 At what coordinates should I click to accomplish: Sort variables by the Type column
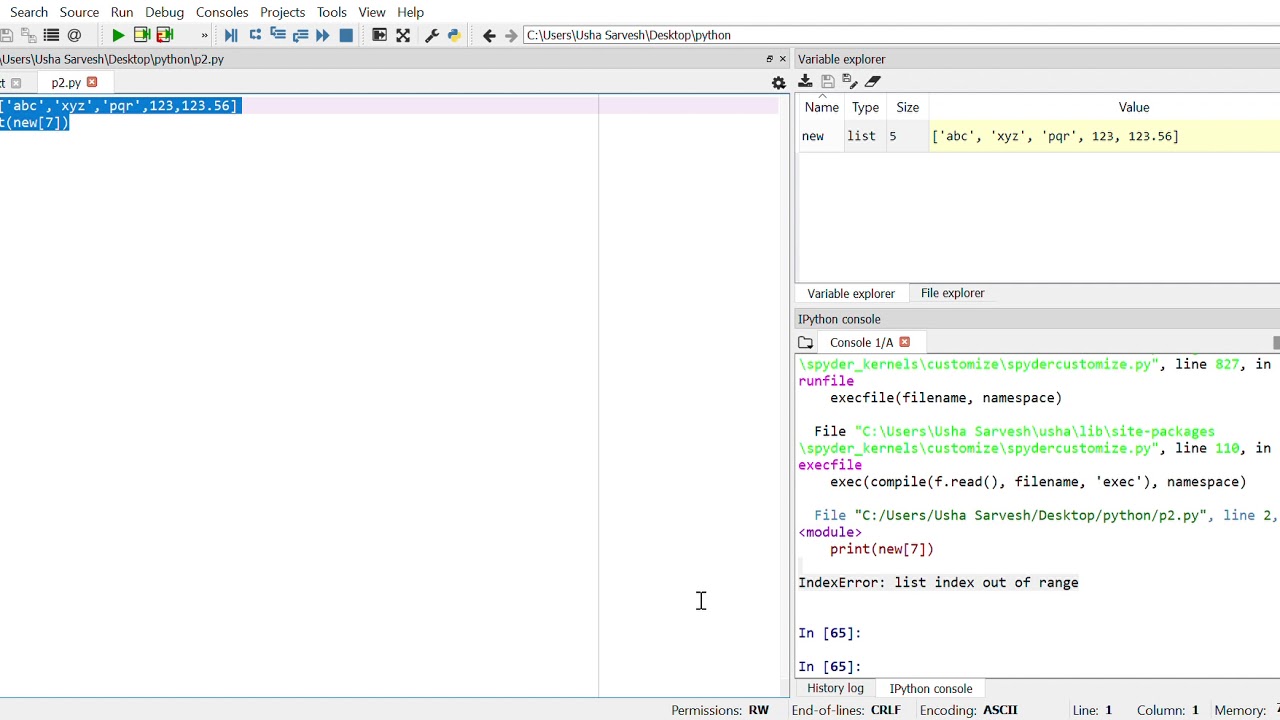click(865, 107)
